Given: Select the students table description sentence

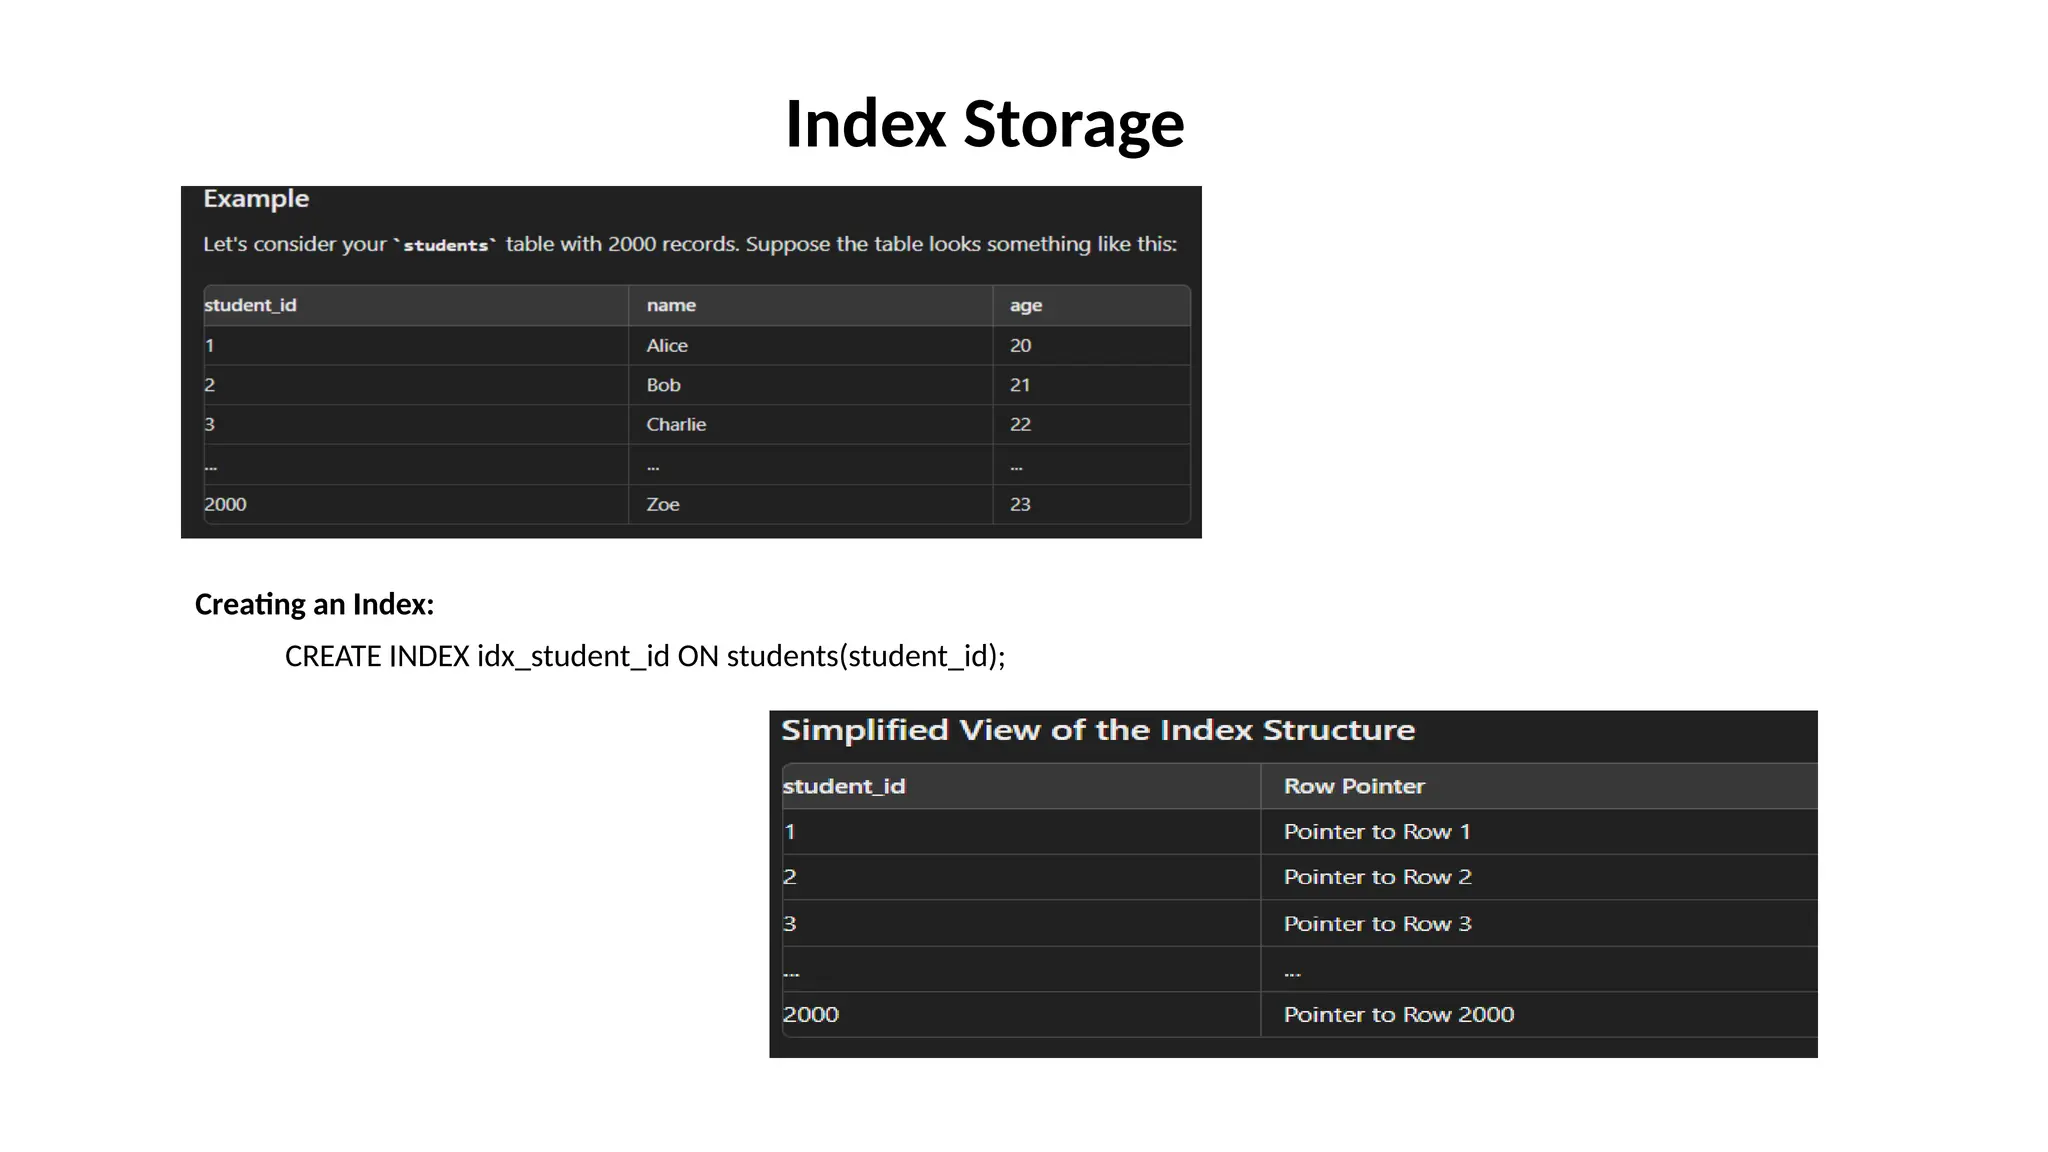Looking at the screenshot, I should (x=690, y=244).
